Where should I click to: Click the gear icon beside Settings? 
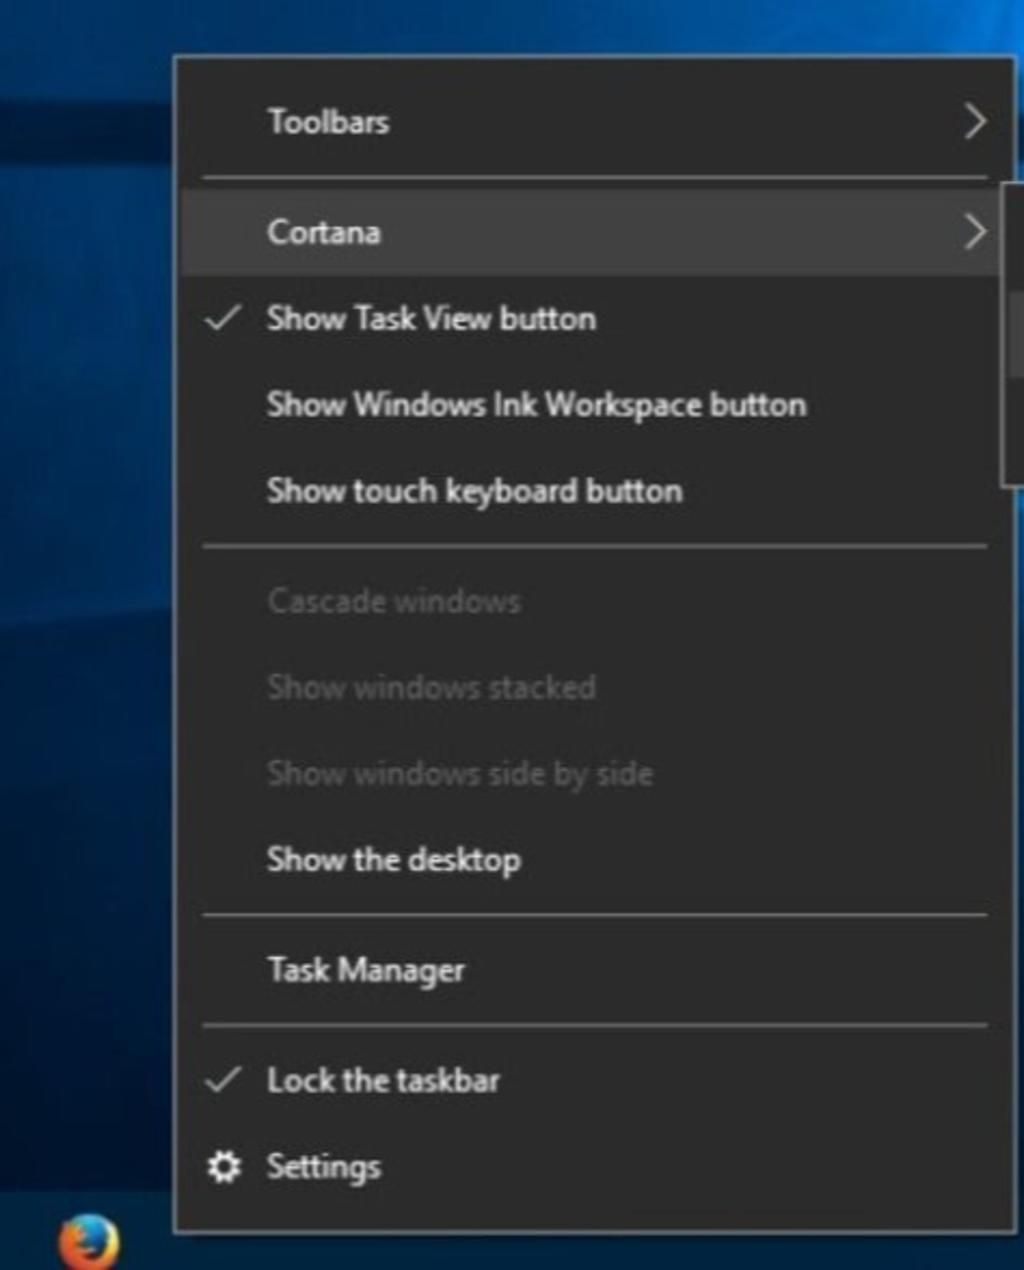click(x=224, y=1166)
